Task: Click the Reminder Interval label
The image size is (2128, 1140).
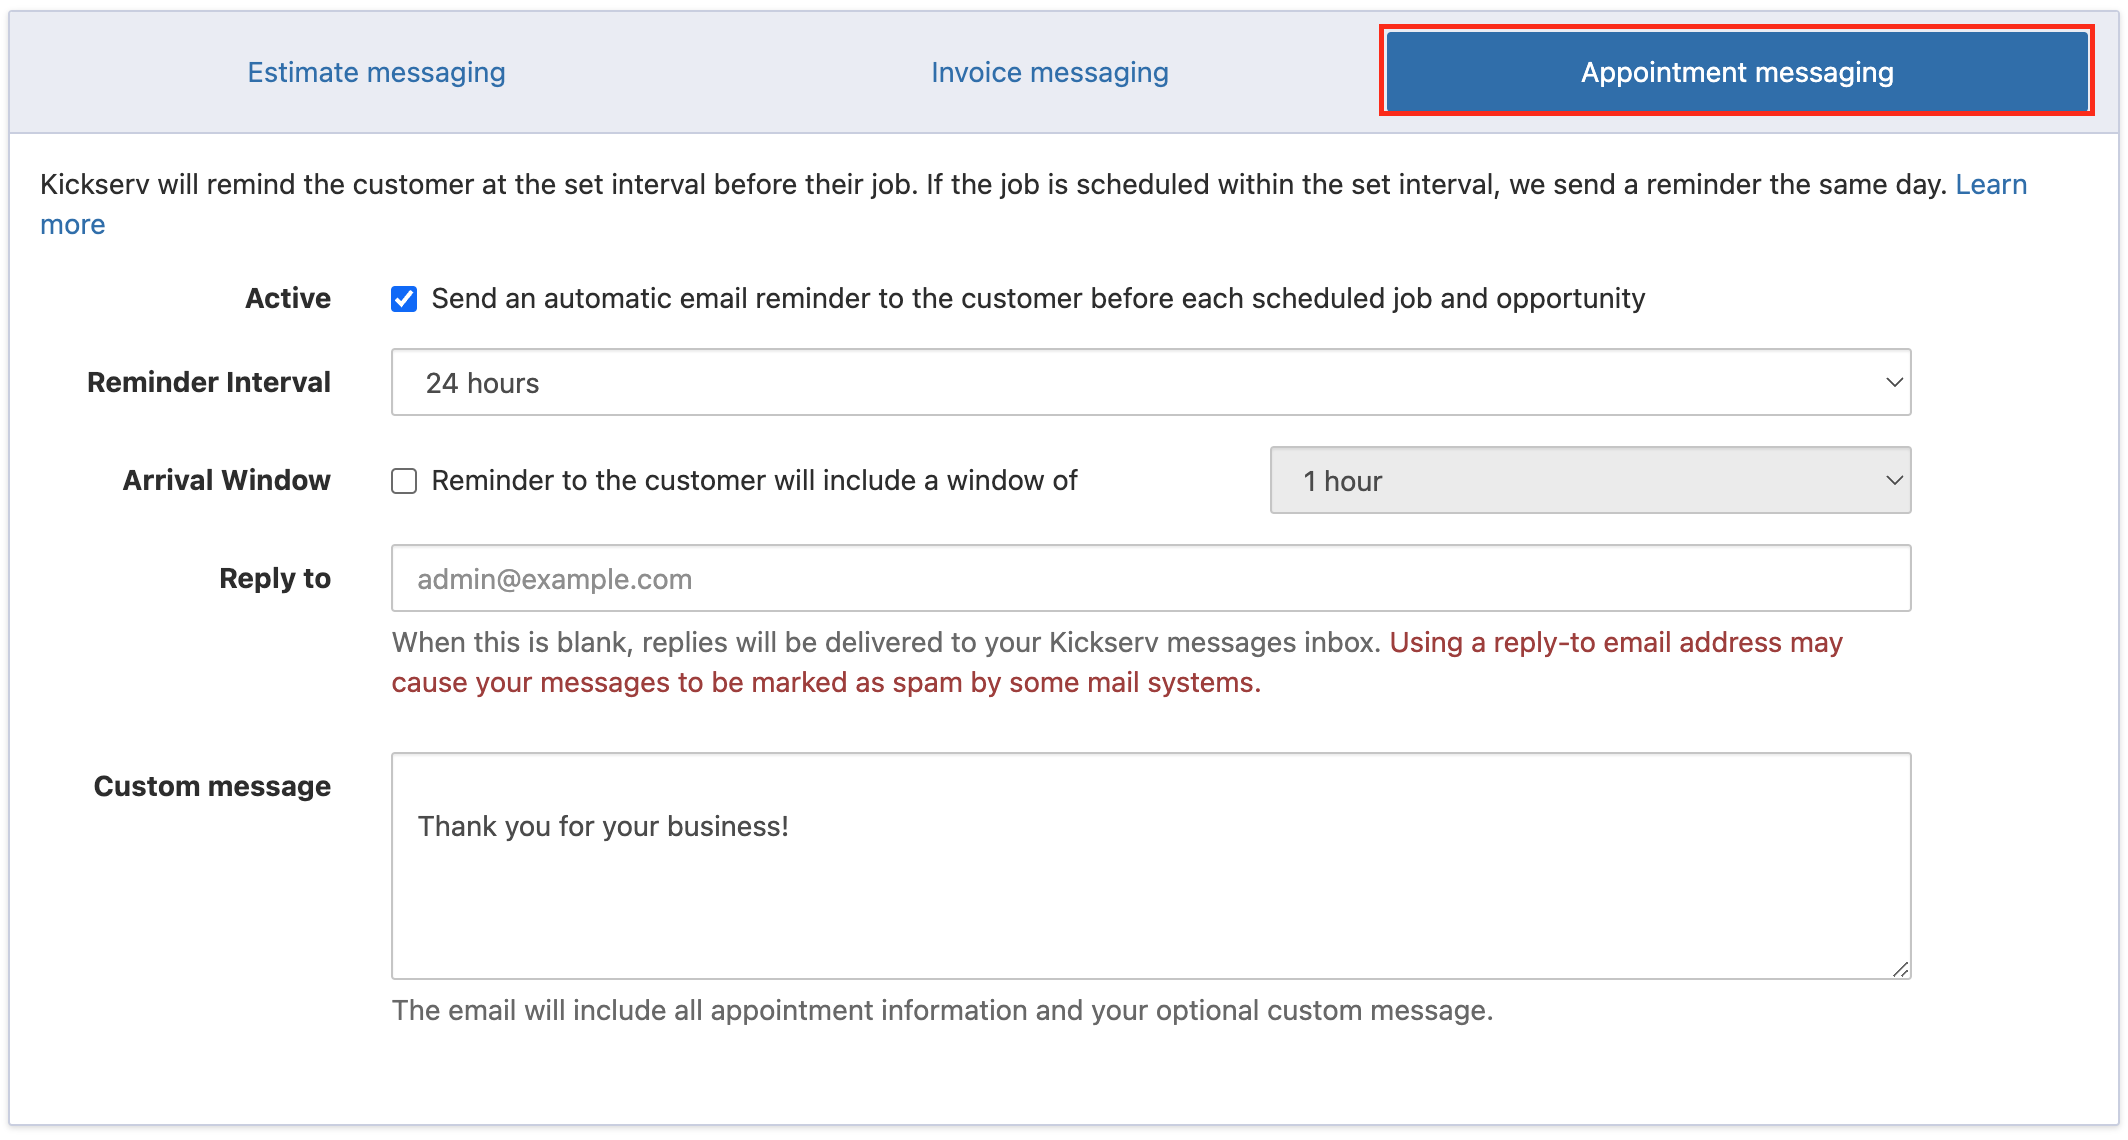Action: tap(209, 382)
